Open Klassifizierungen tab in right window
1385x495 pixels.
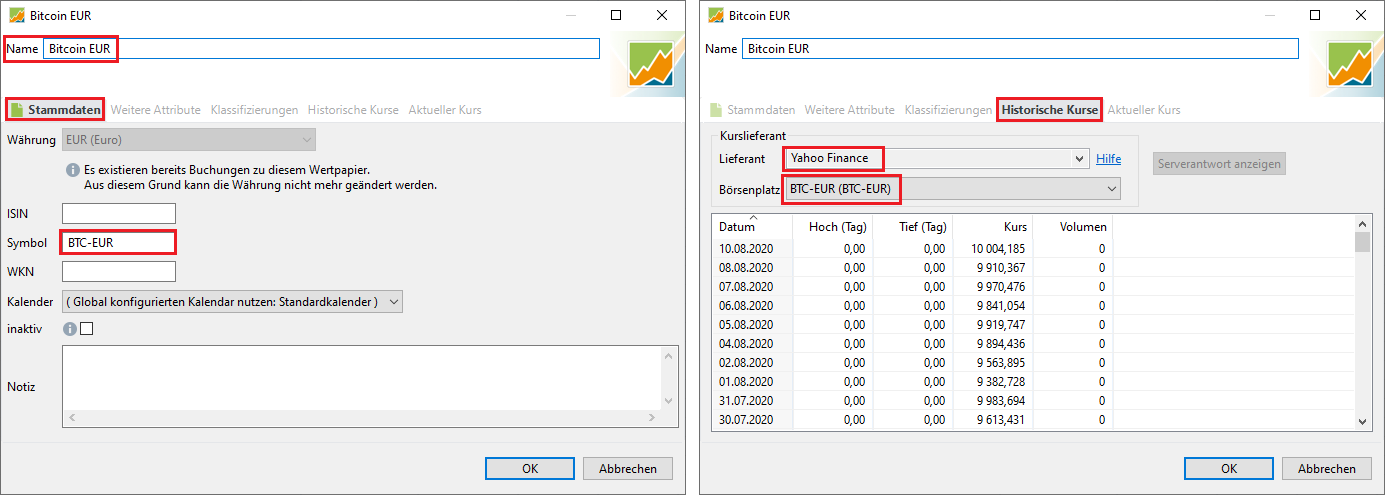click(948, 110)
